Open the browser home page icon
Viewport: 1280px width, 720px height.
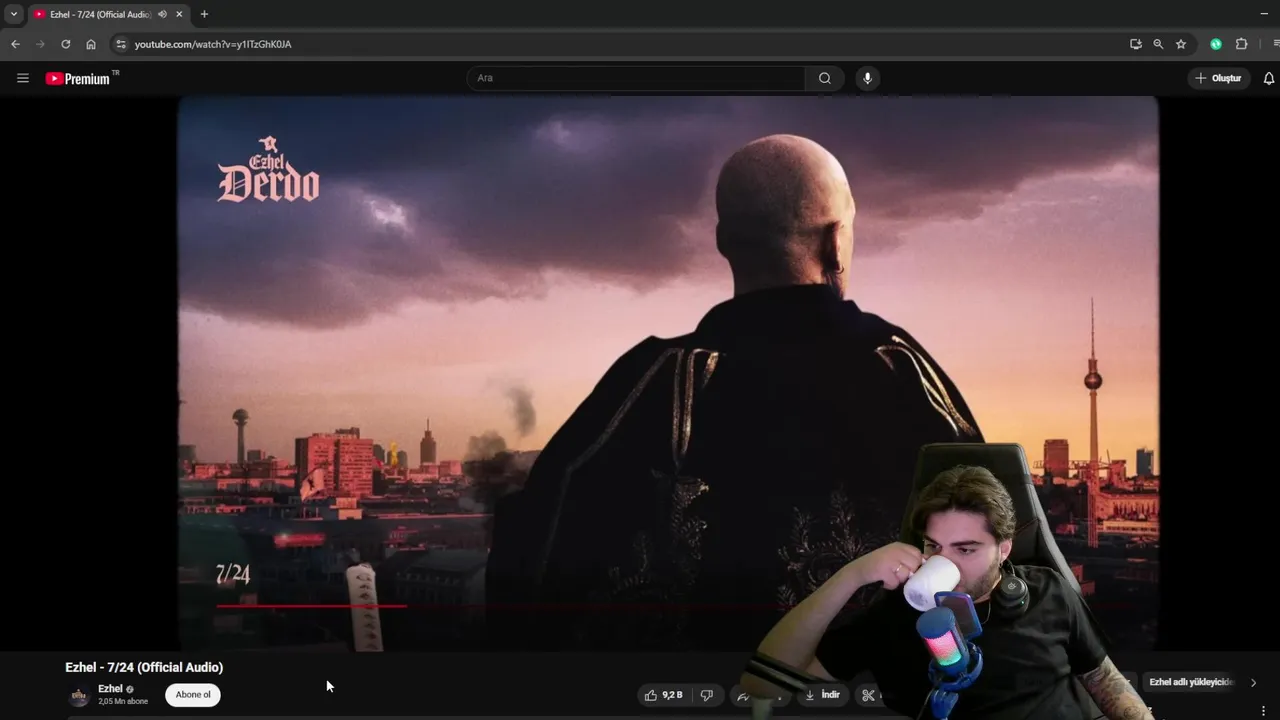[x=91, y=44]
